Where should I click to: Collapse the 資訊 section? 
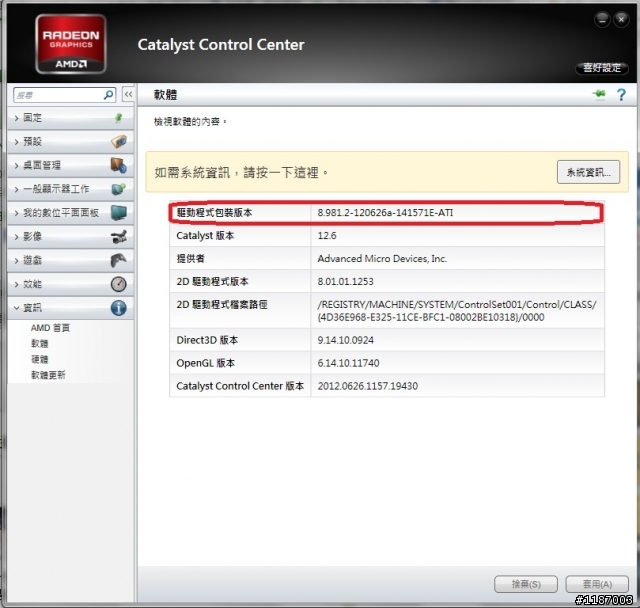70,308
